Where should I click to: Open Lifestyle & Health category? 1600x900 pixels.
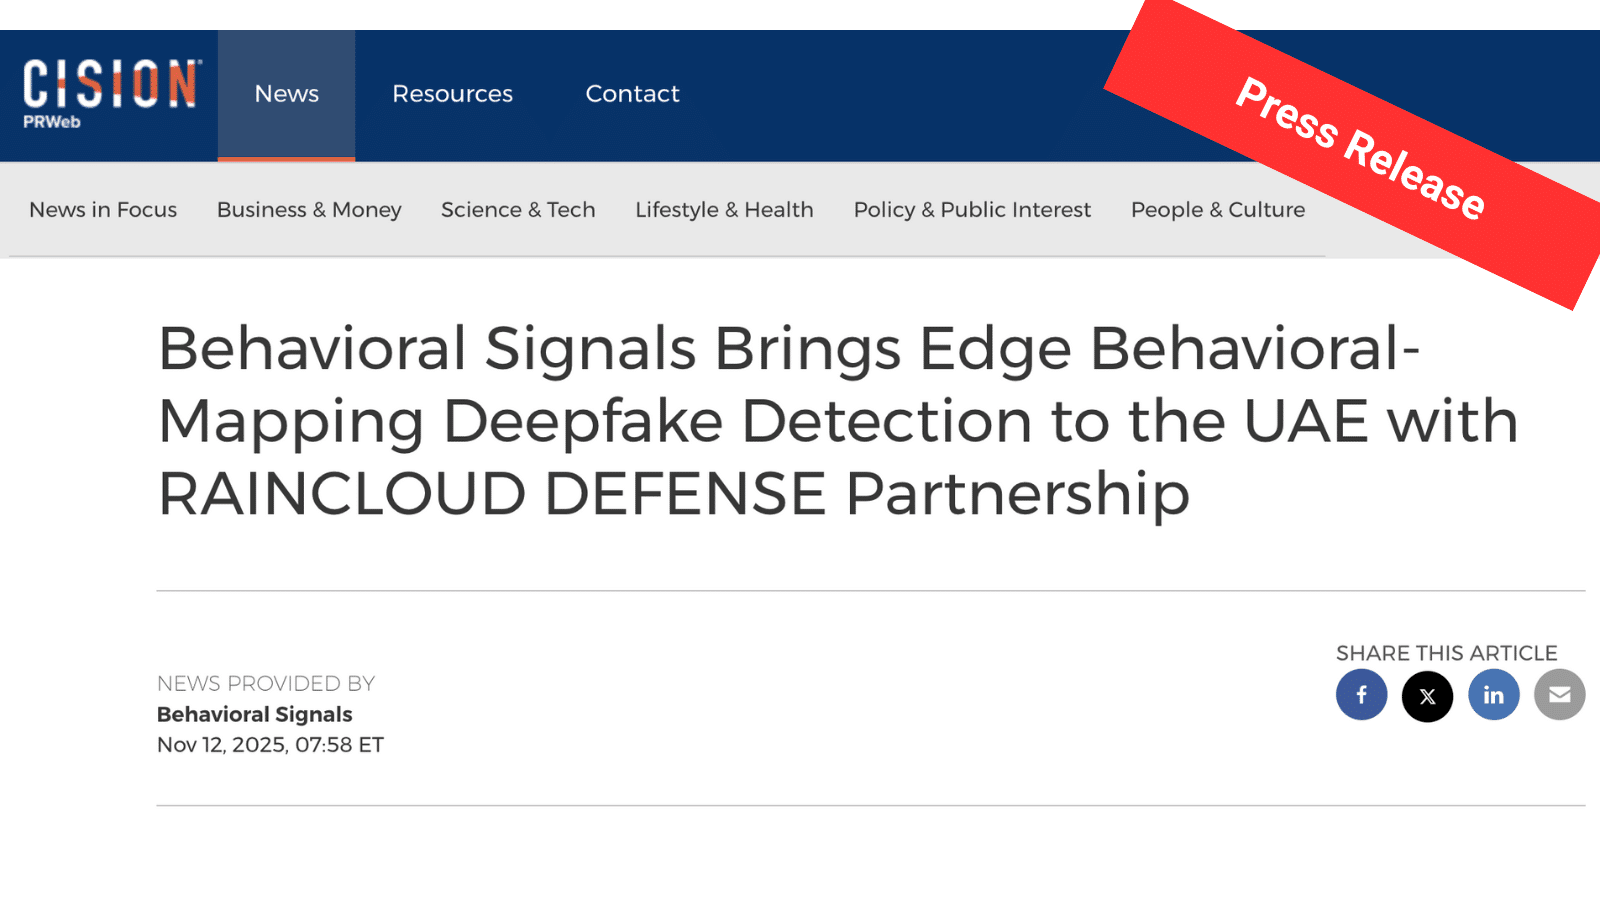click(724, 210)
